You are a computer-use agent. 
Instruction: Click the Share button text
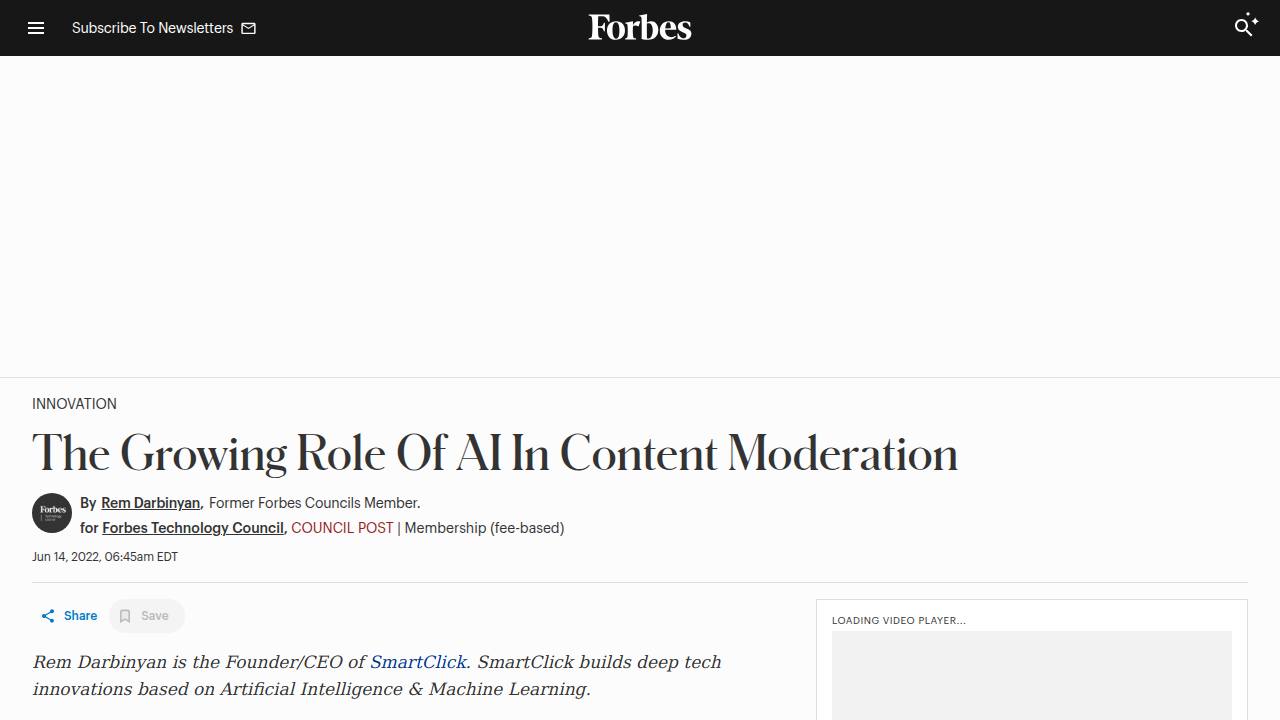click(x=81, y=616)
